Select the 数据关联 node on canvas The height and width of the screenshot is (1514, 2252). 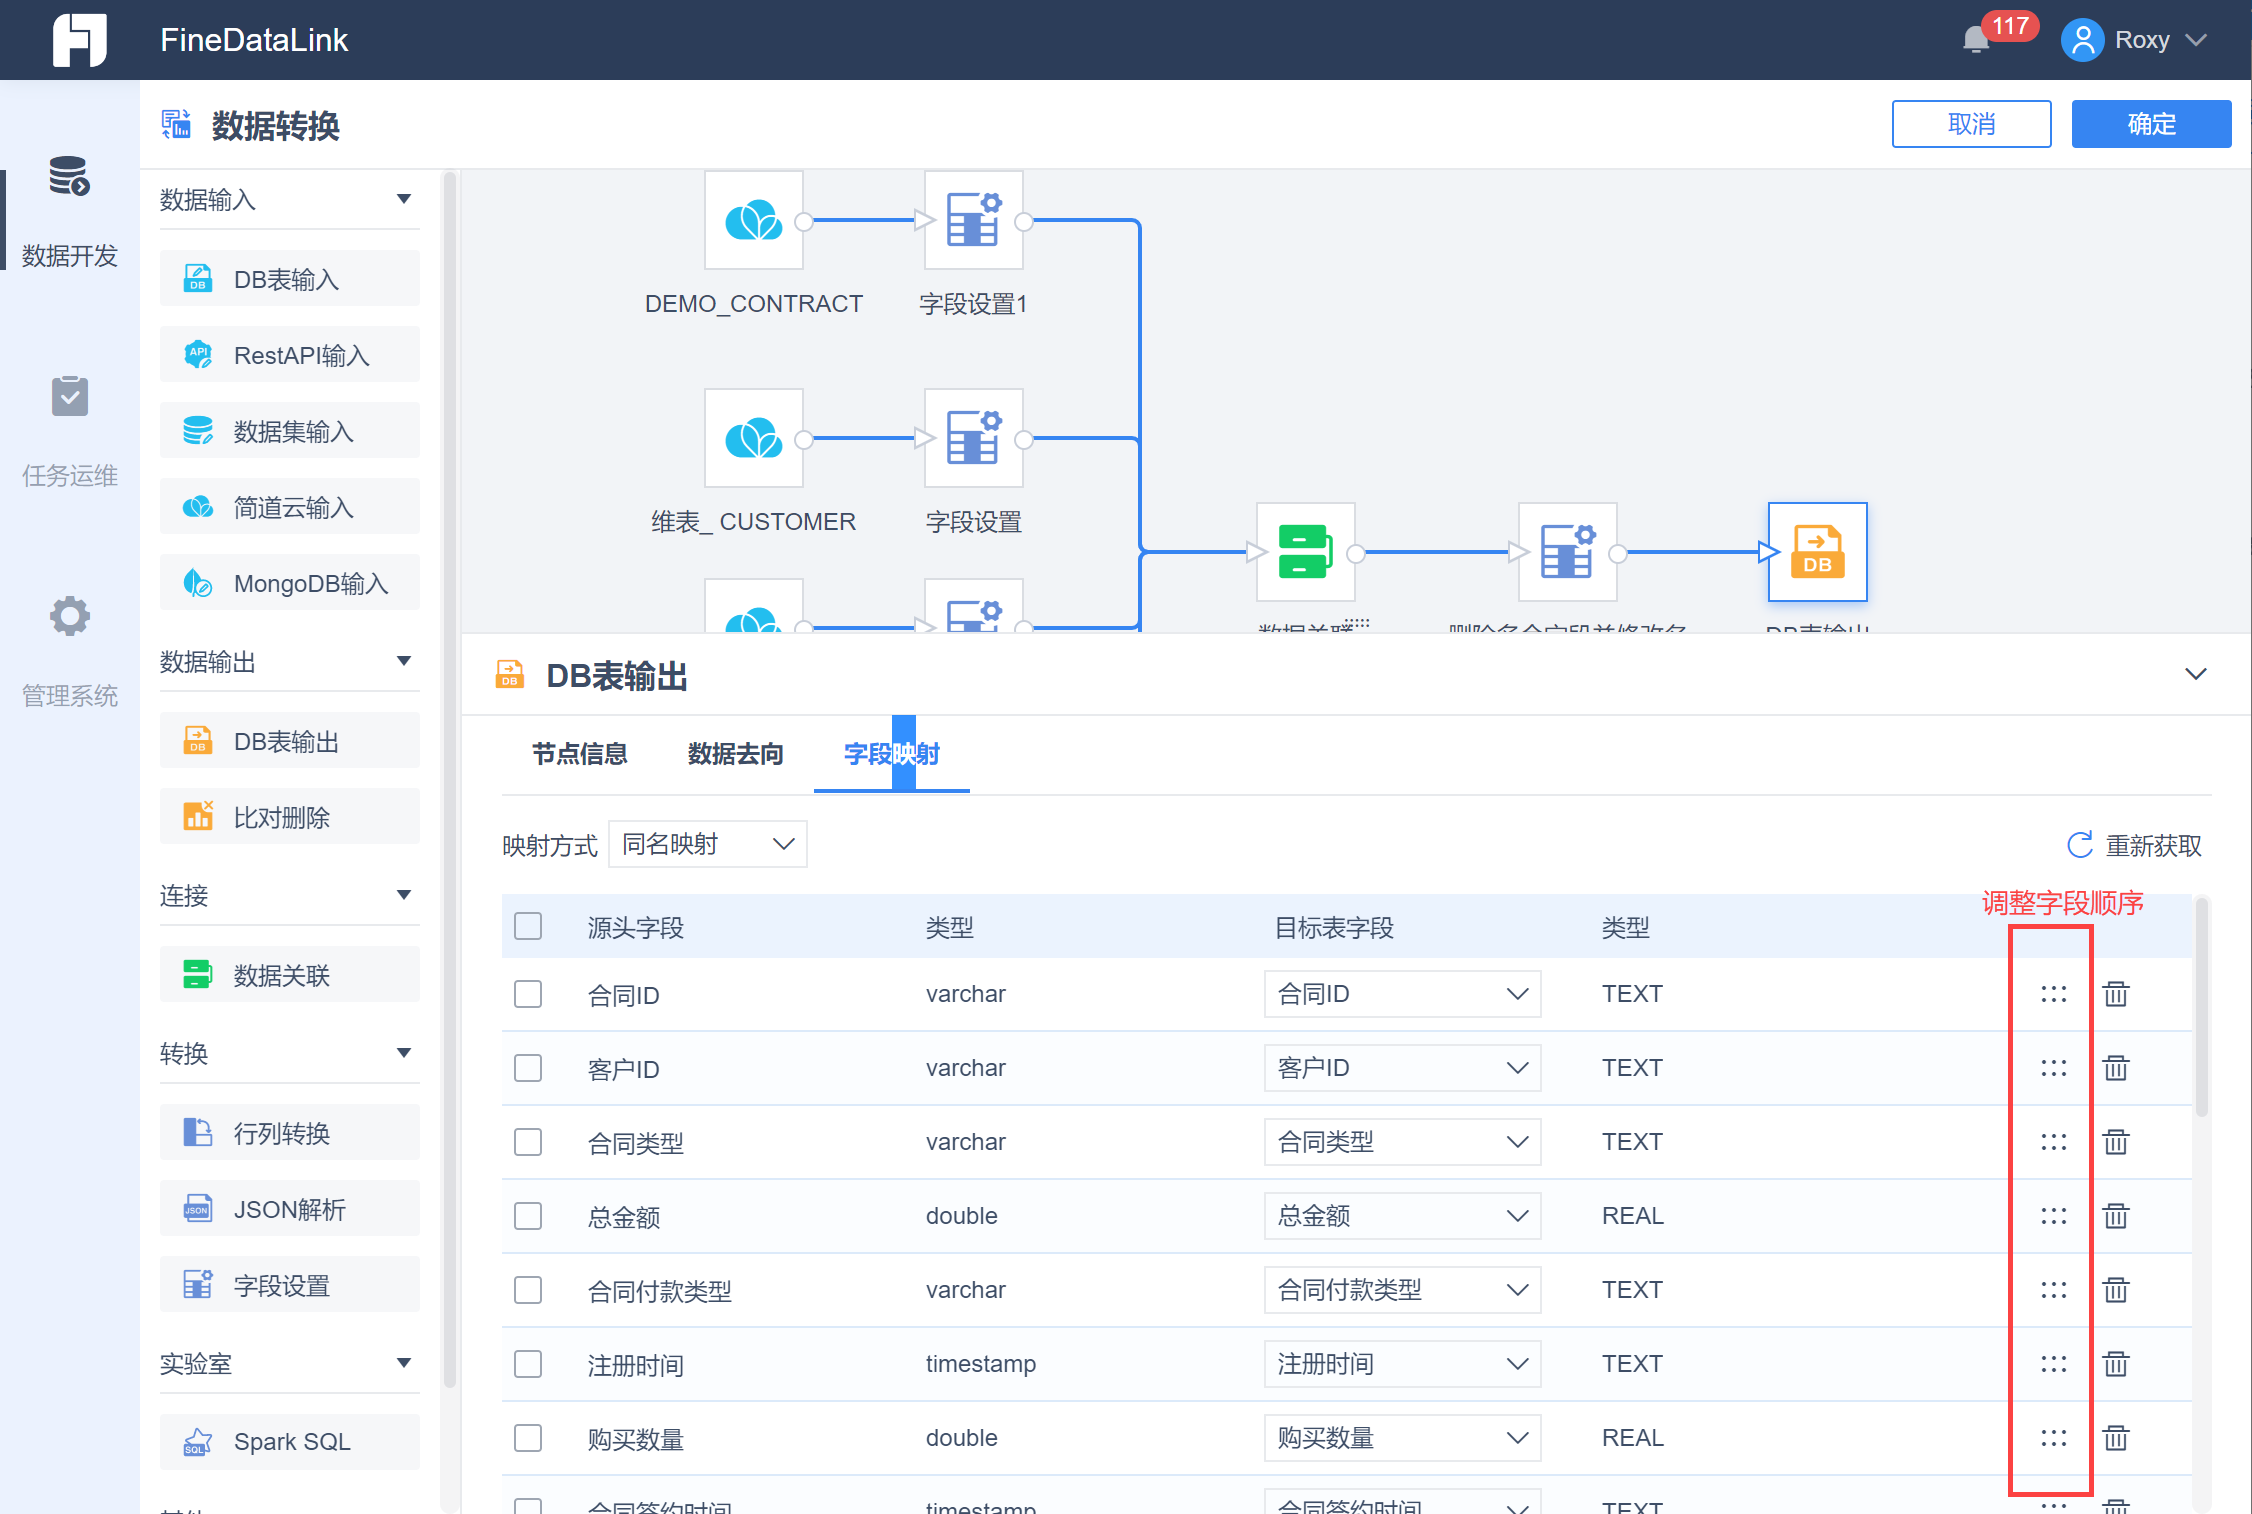pyautogui.click(x=1305, y=552)
